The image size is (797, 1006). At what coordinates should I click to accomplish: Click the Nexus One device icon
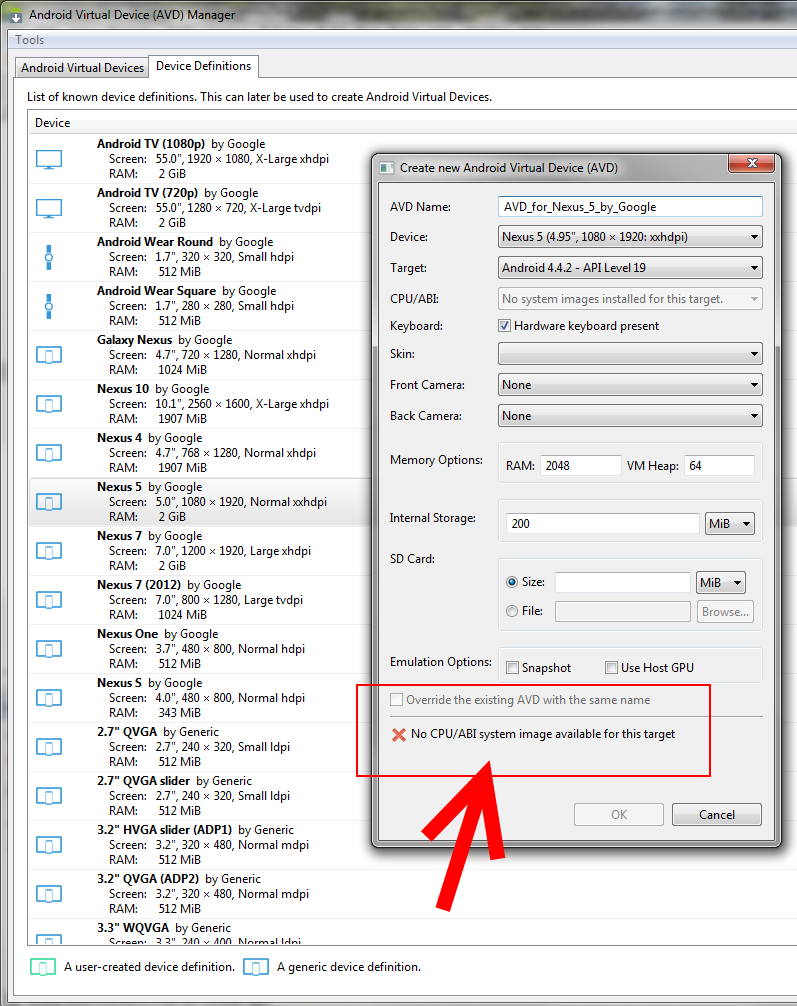click(x=49, y=649)
